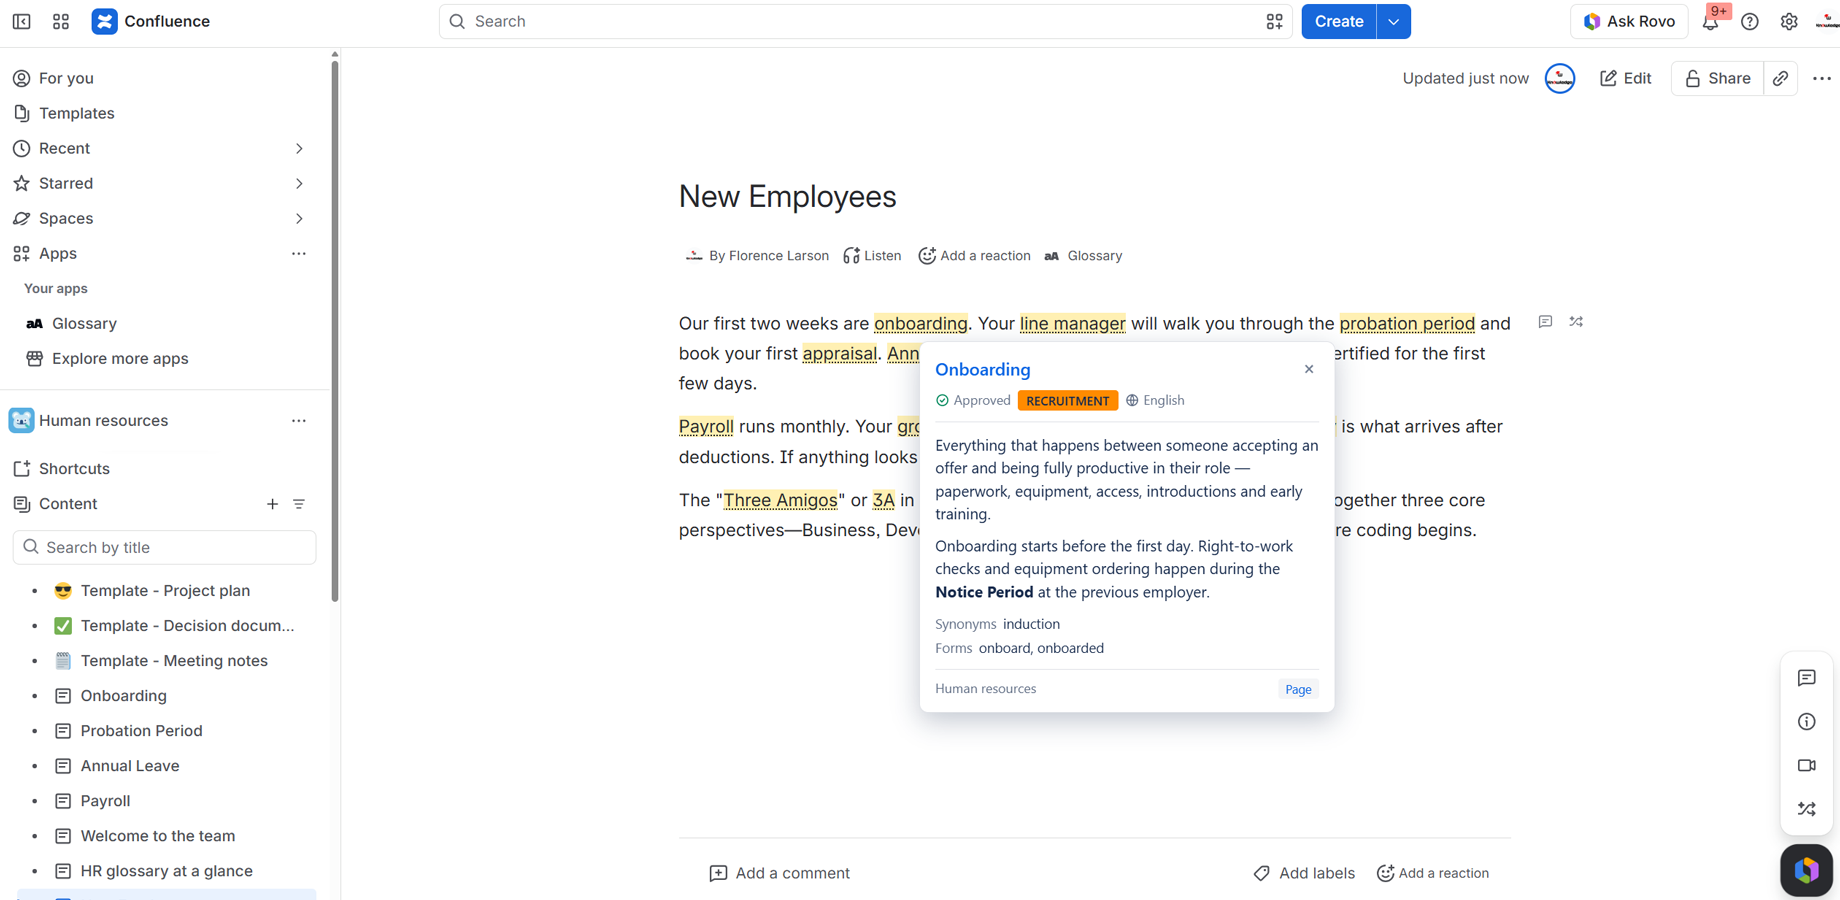1840x900 pixels.
Task: Open the Rovo chat floating button
Action: (1807, 870)
